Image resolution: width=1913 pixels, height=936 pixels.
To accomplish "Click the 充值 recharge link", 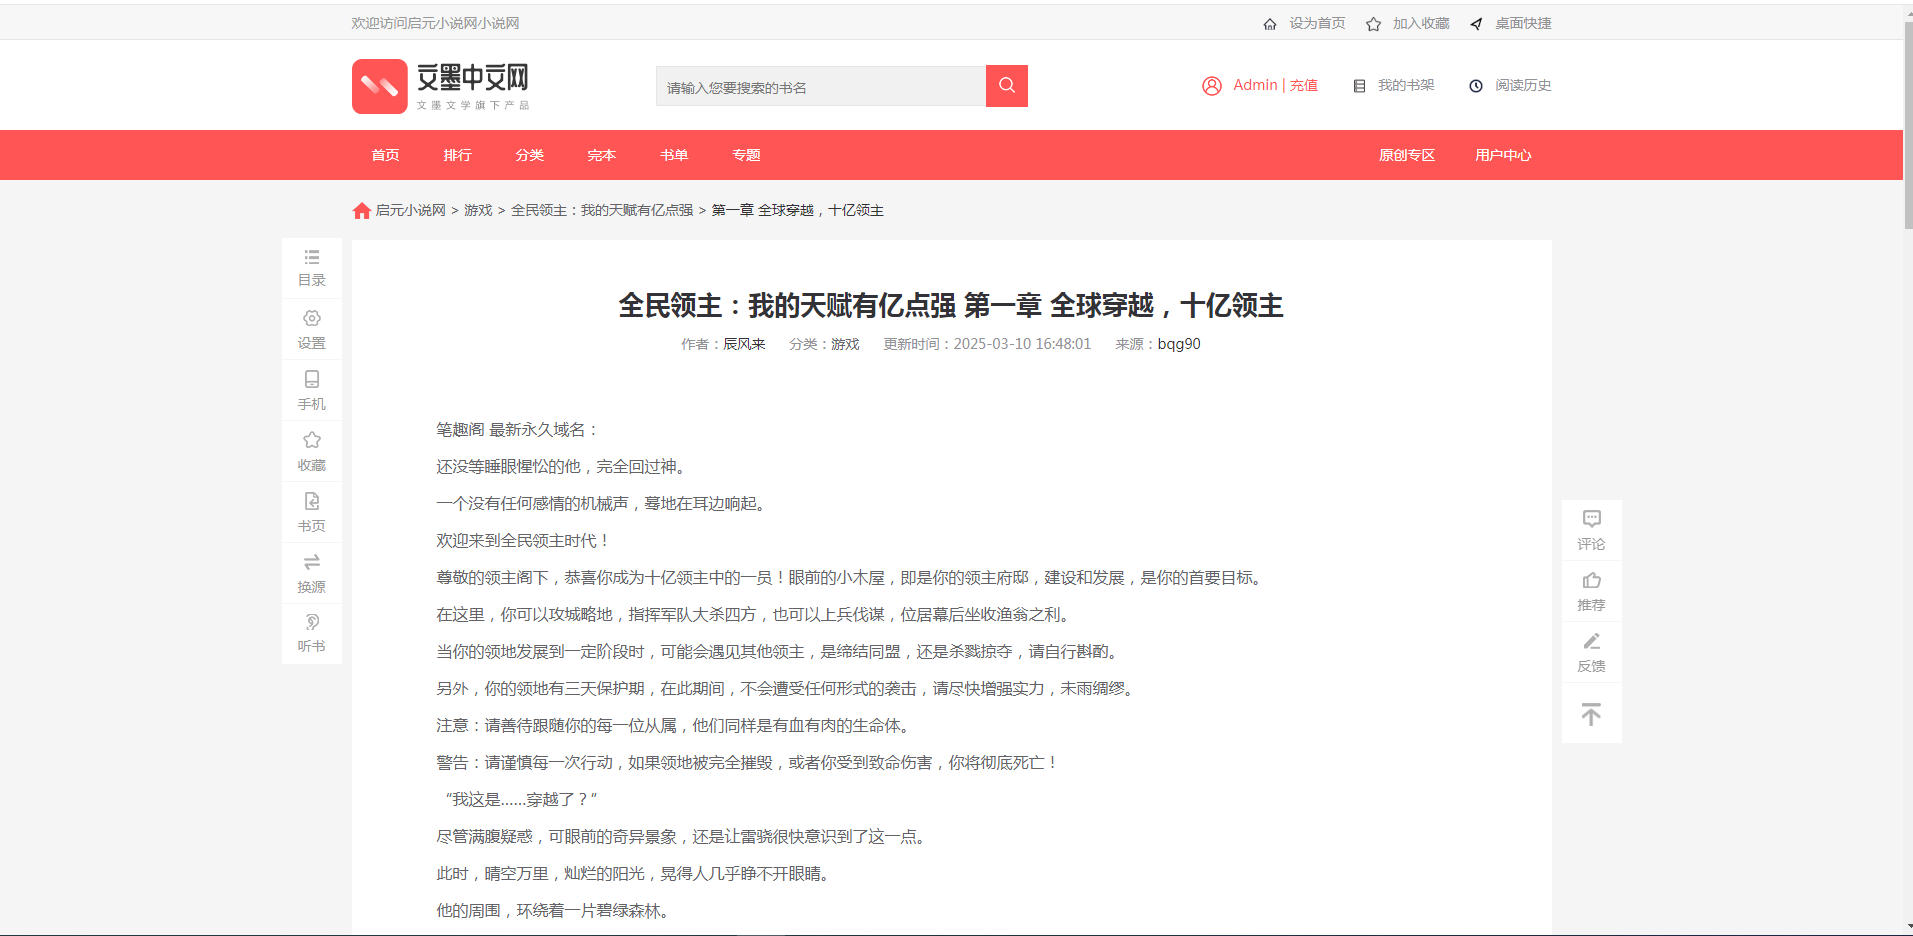I will [1303, 86].
